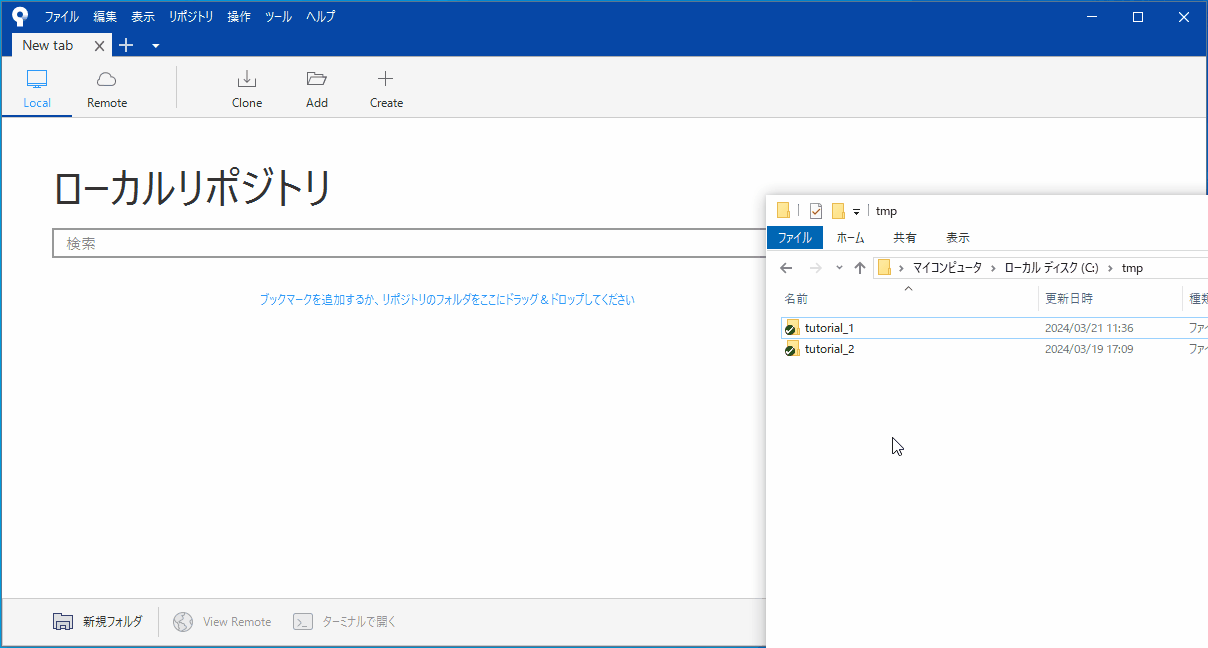Focus the 検索 search field
Image resolution: width=1208 pixels, height=648 pixels.
(409, 243)
